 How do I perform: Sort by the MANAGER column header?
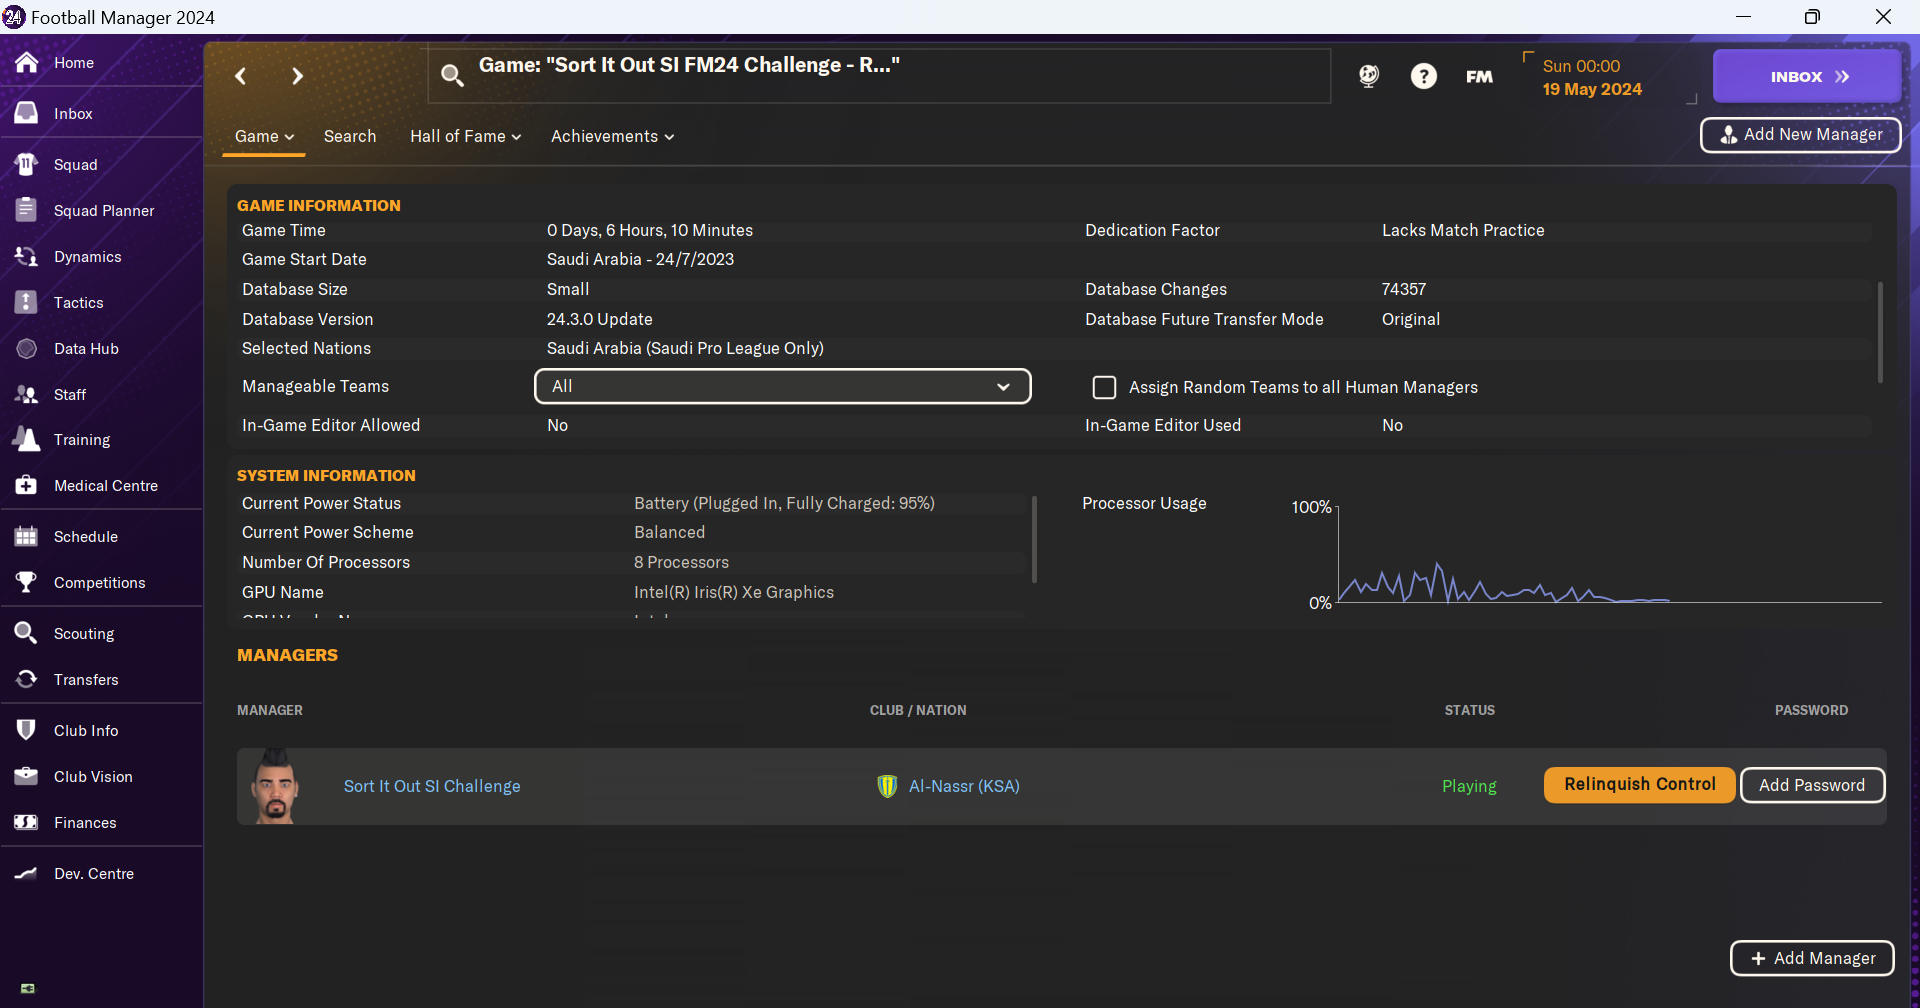point(270,710)
